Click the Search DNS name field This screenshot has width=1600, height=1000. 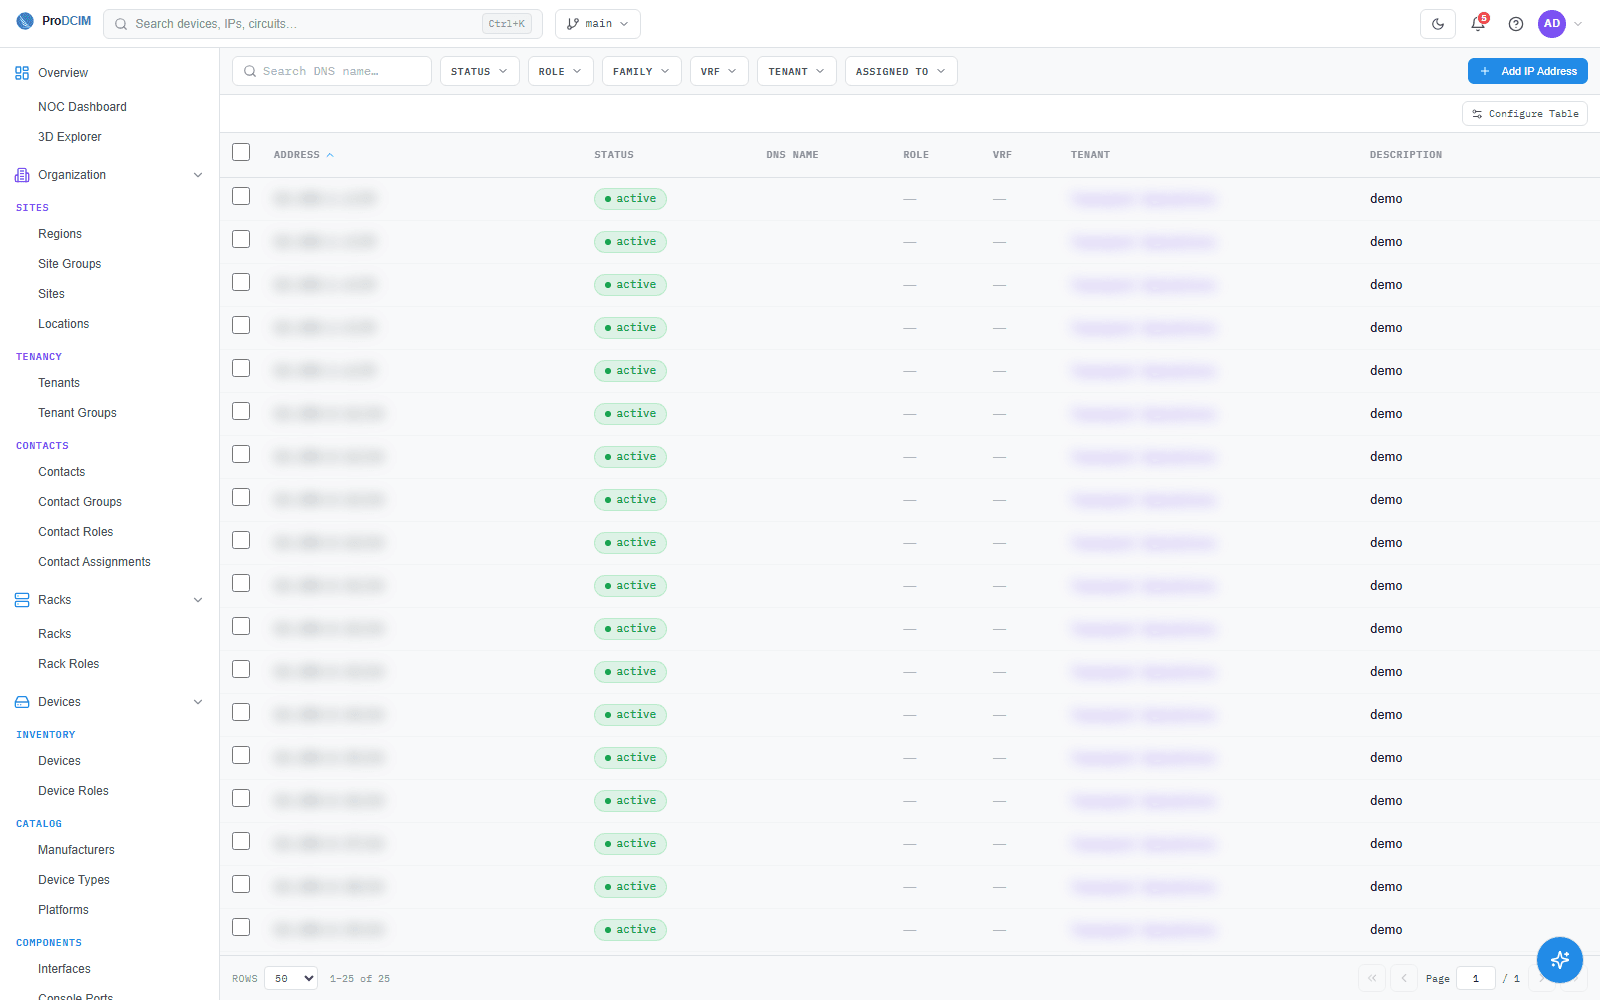(332, 71)
